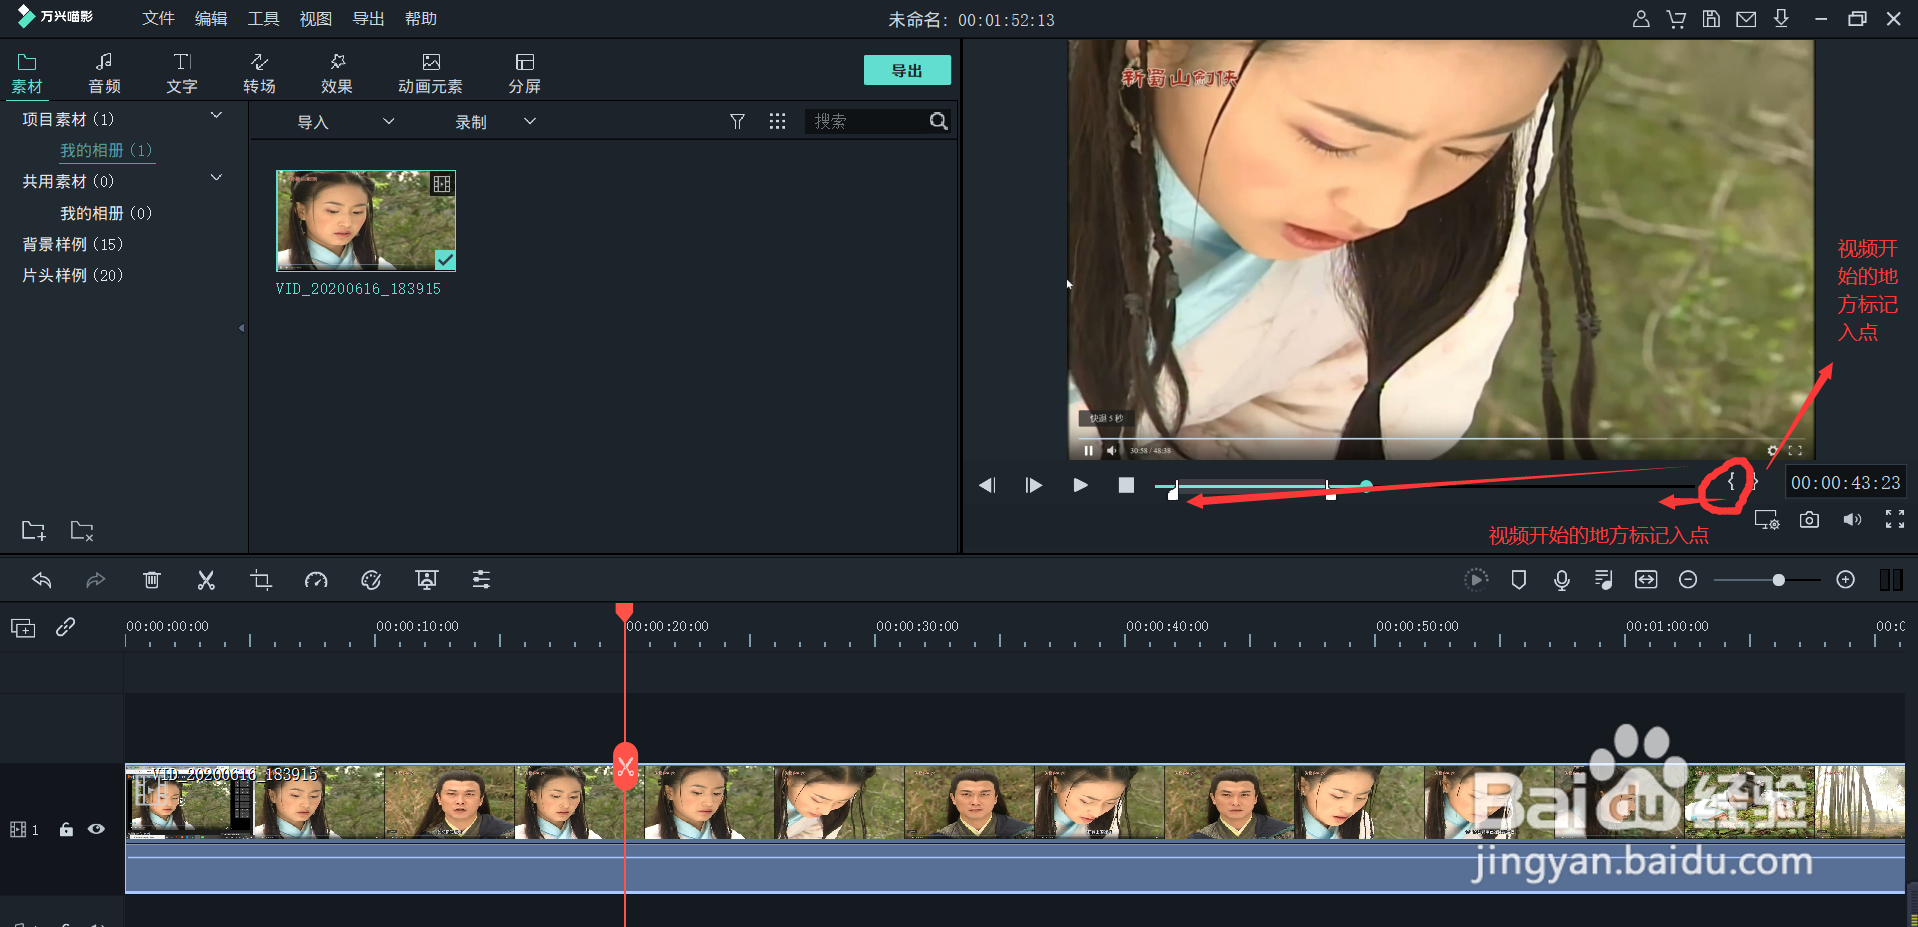Split clip with the scissors tool
The height and width of the screenshot is (927, 1918).
pyautogui.click(x=206, y=580)
